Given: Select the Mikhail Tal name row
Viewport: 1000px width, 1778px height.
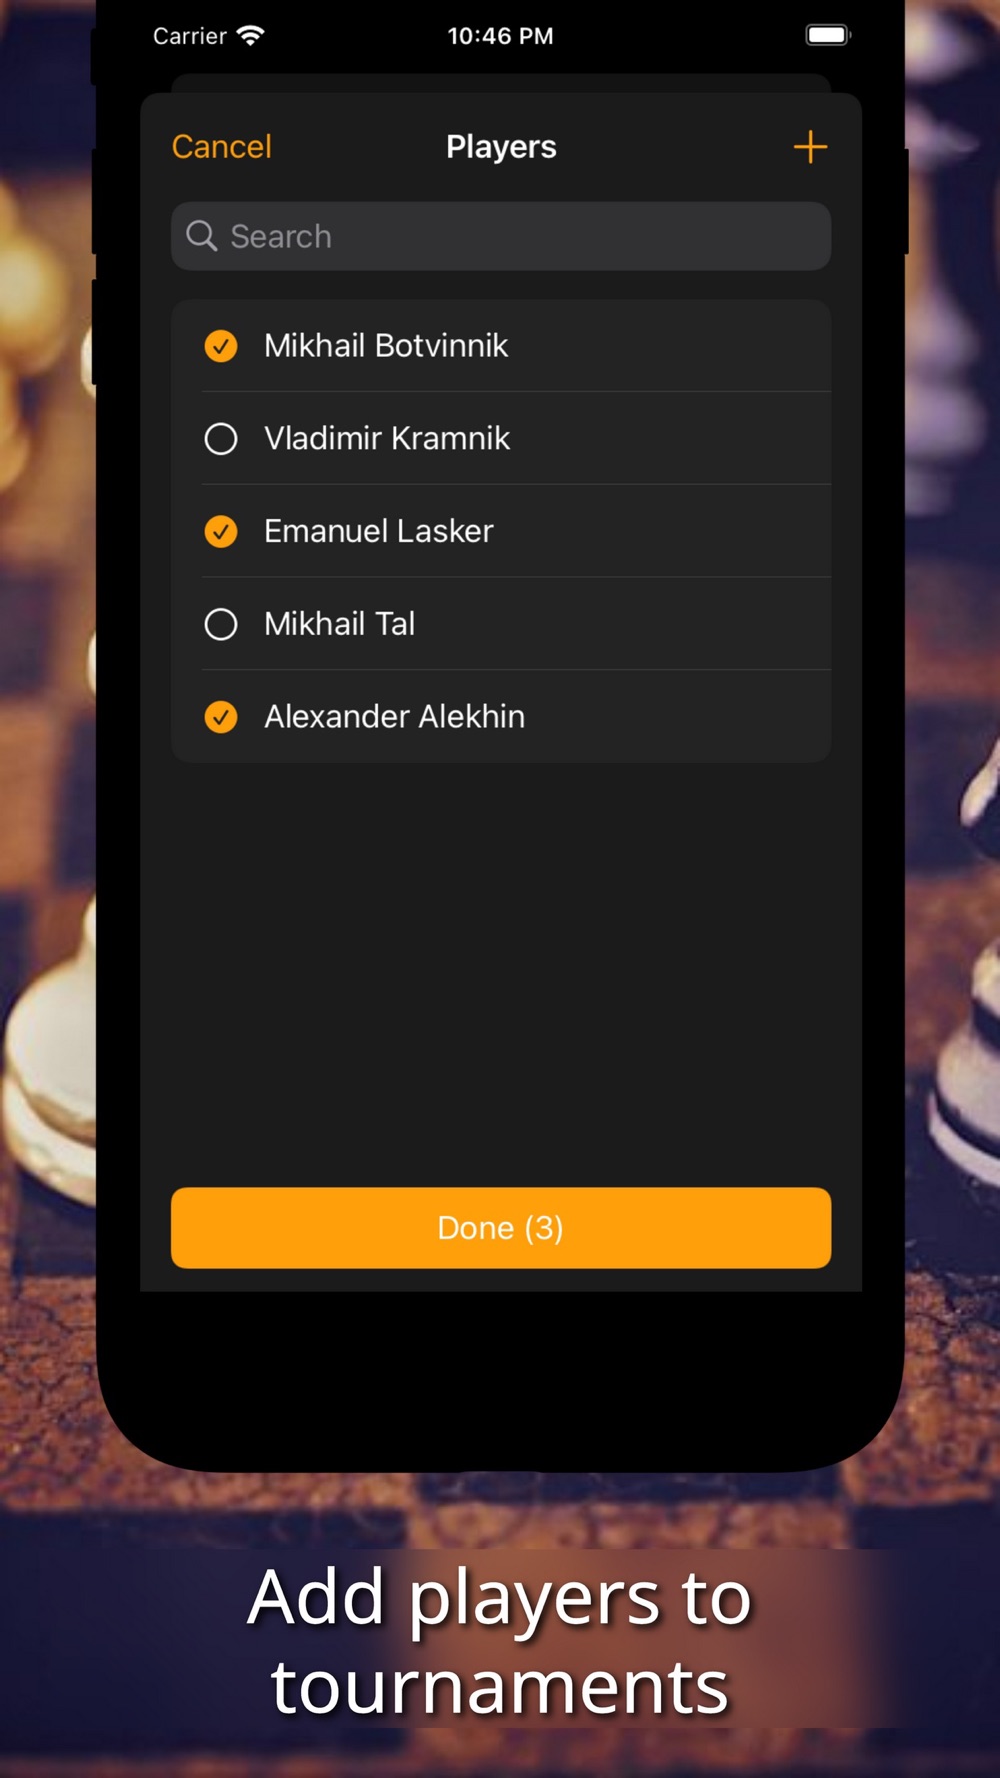Looking at the screenshot, I should [x=501, y=624].
